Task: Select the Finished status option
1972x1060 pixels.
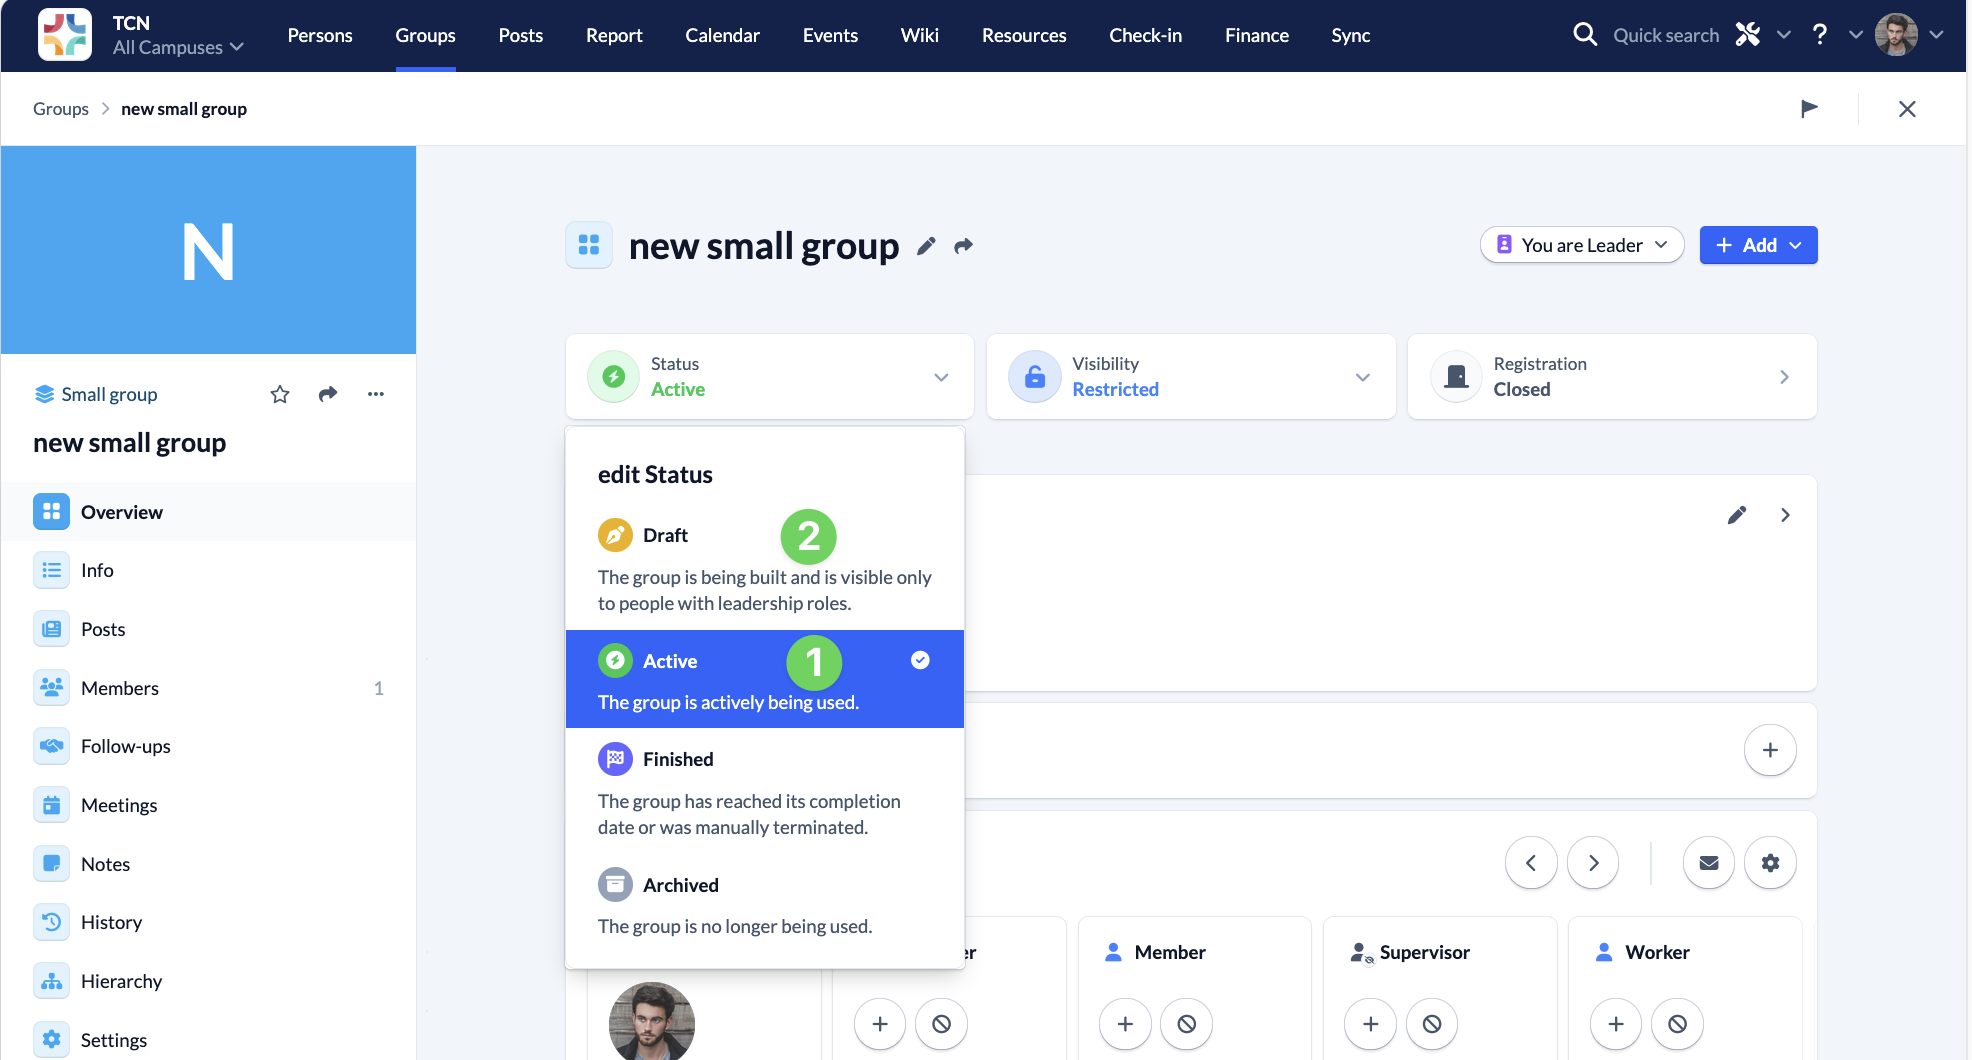Action: (x=677, y=760)
